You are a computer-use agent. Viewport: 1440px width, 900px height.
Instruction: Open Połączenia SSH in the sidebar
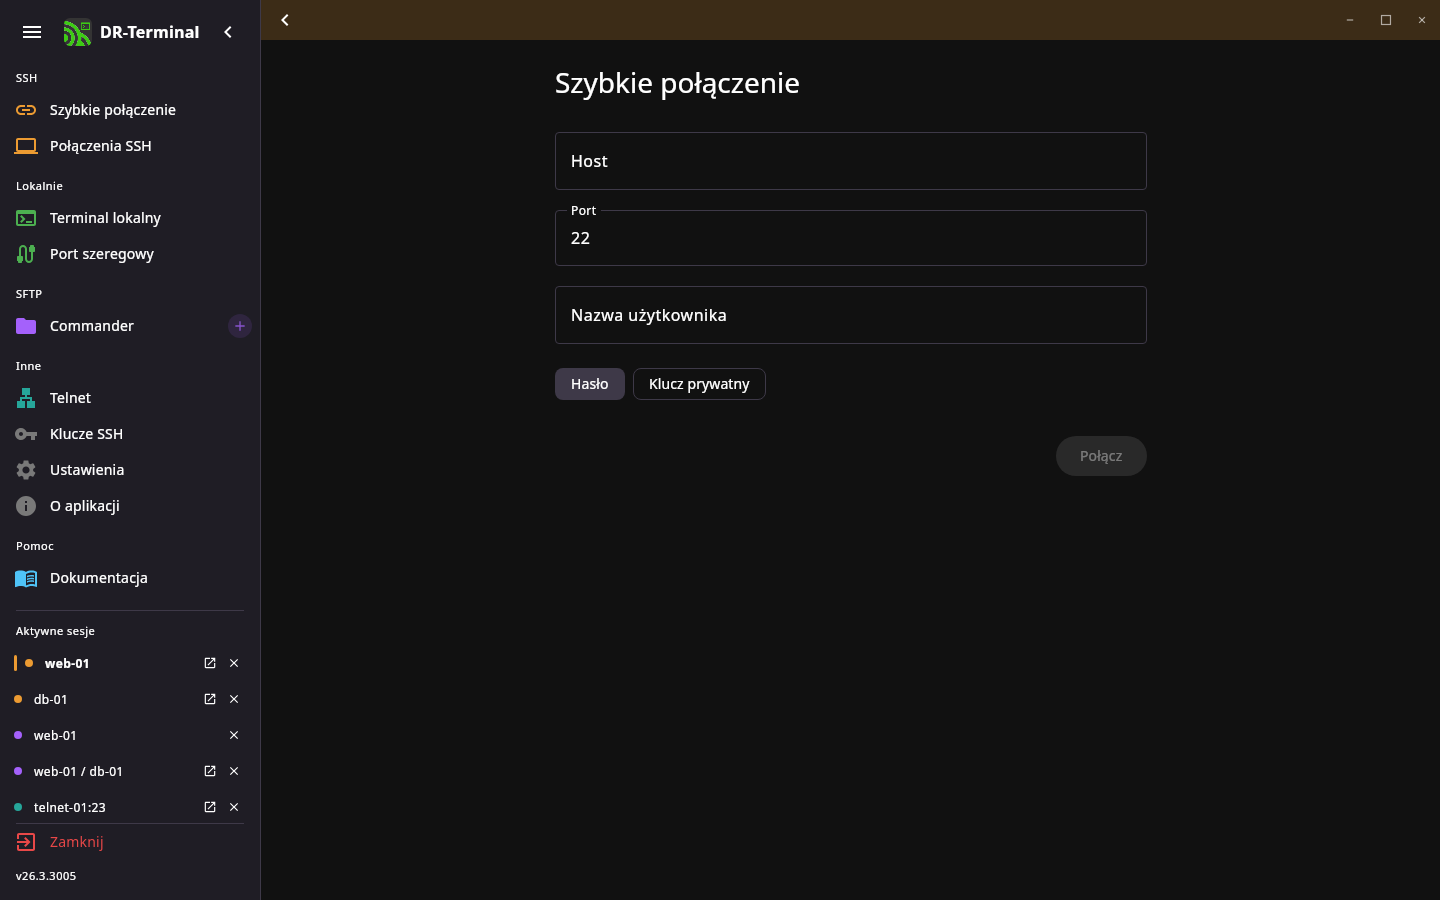[x=130, y=146]
